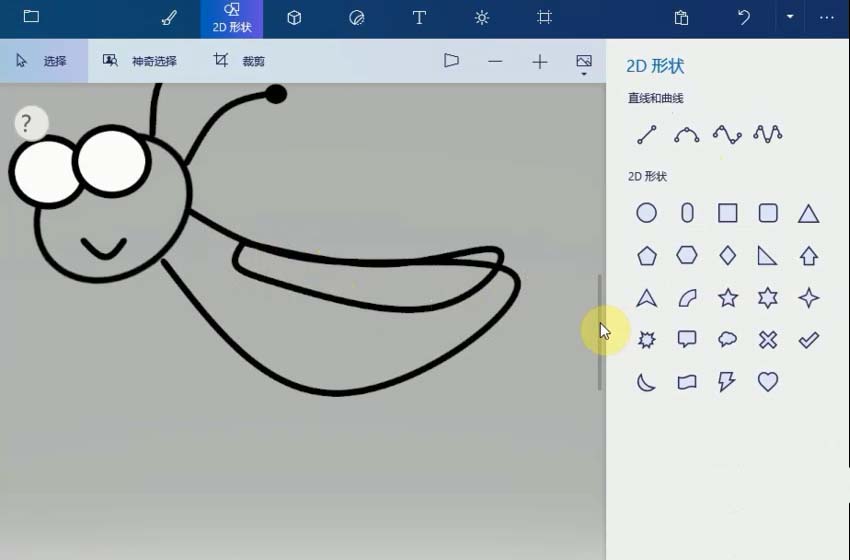The image size is (850, 560).
Task: Select the rectangular speech bubble shape
Action: (x=687, y=339)
